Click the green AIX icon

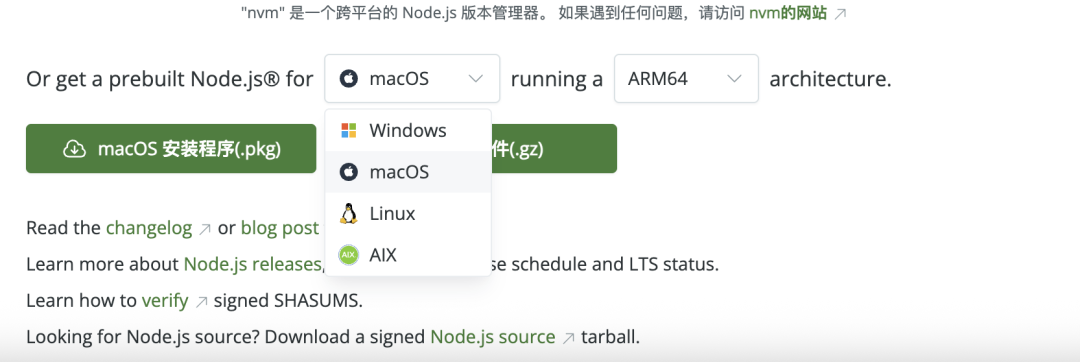349,255
